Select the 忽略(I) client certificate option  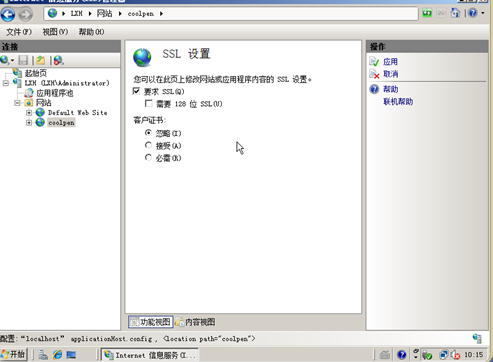pos(148,133)
